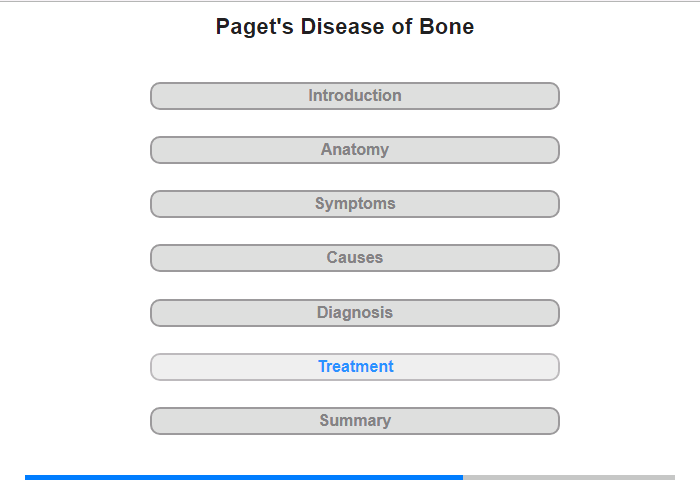700x480 pixels.
Task: Click the blue filled progress bar portion
Action: click(244, 478)
